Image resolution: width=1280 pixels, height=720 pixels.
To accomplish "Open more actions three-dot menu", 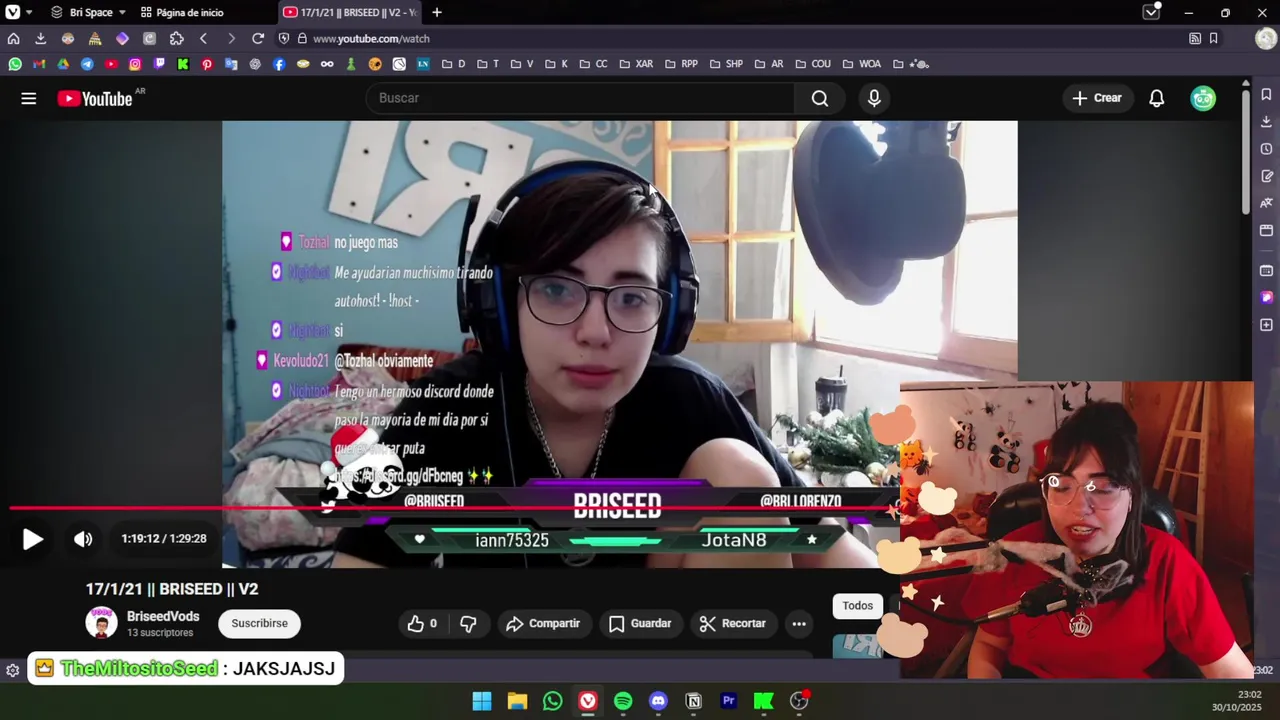I will (x=799, y=623).
